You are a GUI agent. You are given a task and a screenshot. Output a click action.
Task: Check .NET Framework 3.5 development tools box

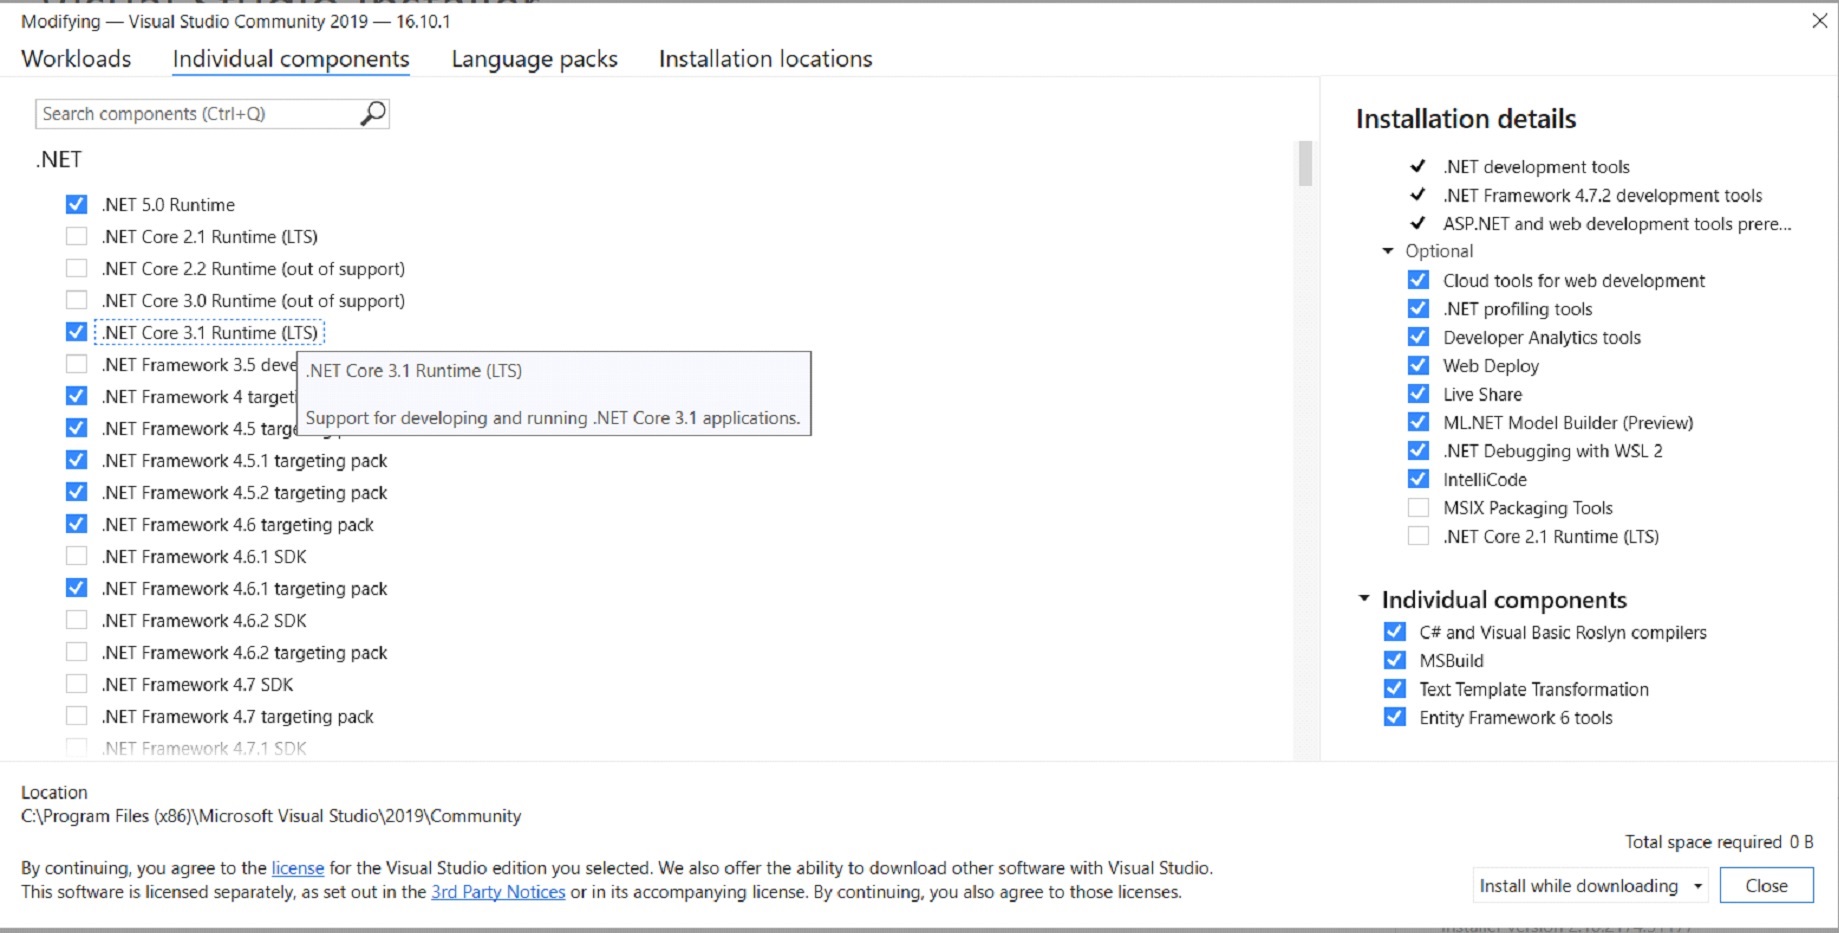coord(76,365)
